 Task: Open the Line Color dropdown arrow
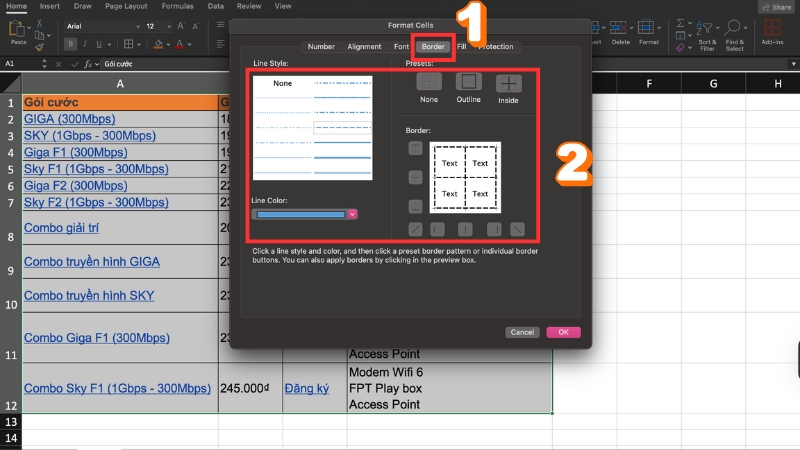coord(353,214)
